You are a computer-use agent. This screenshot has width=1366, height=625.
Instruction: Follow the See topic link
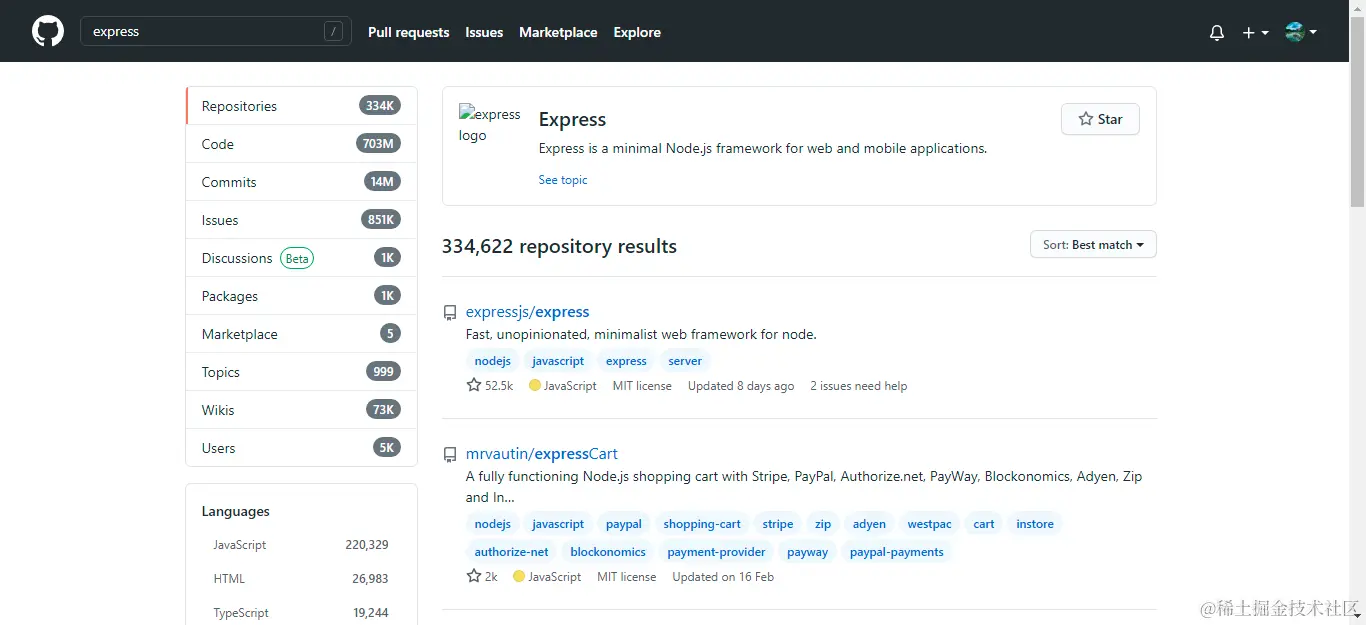pyautogui.click(x=563, y=180)
